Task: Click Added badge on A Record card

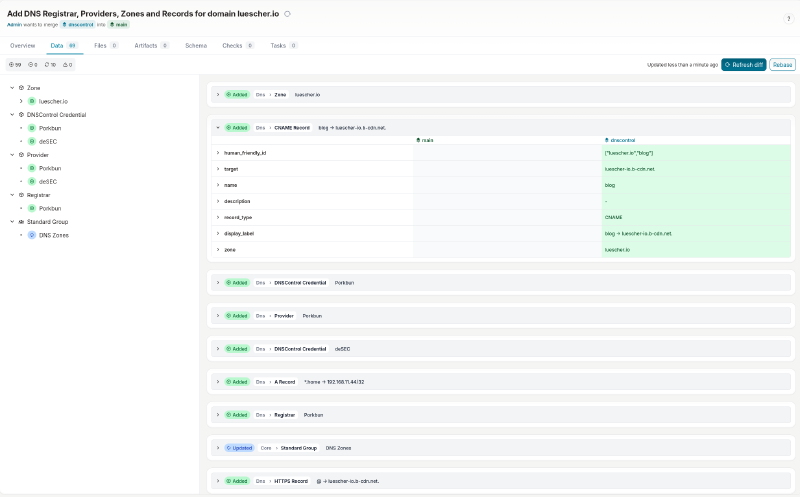Action: pos(237,382)
